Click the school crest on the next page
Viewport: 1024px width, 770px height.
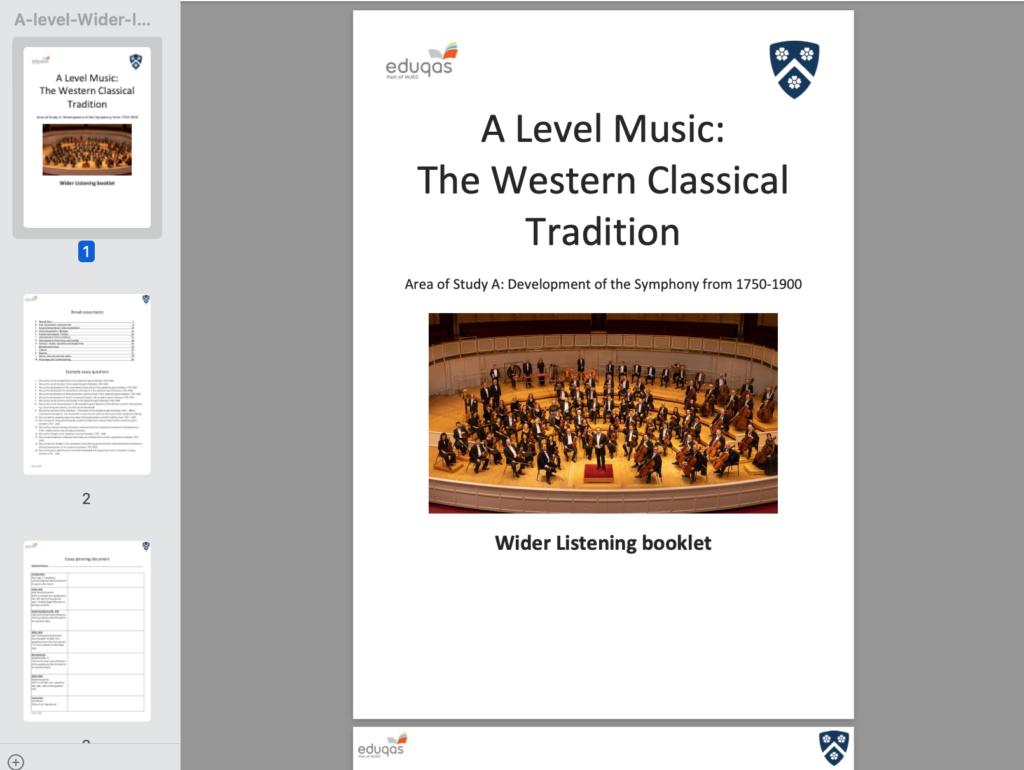834,747
